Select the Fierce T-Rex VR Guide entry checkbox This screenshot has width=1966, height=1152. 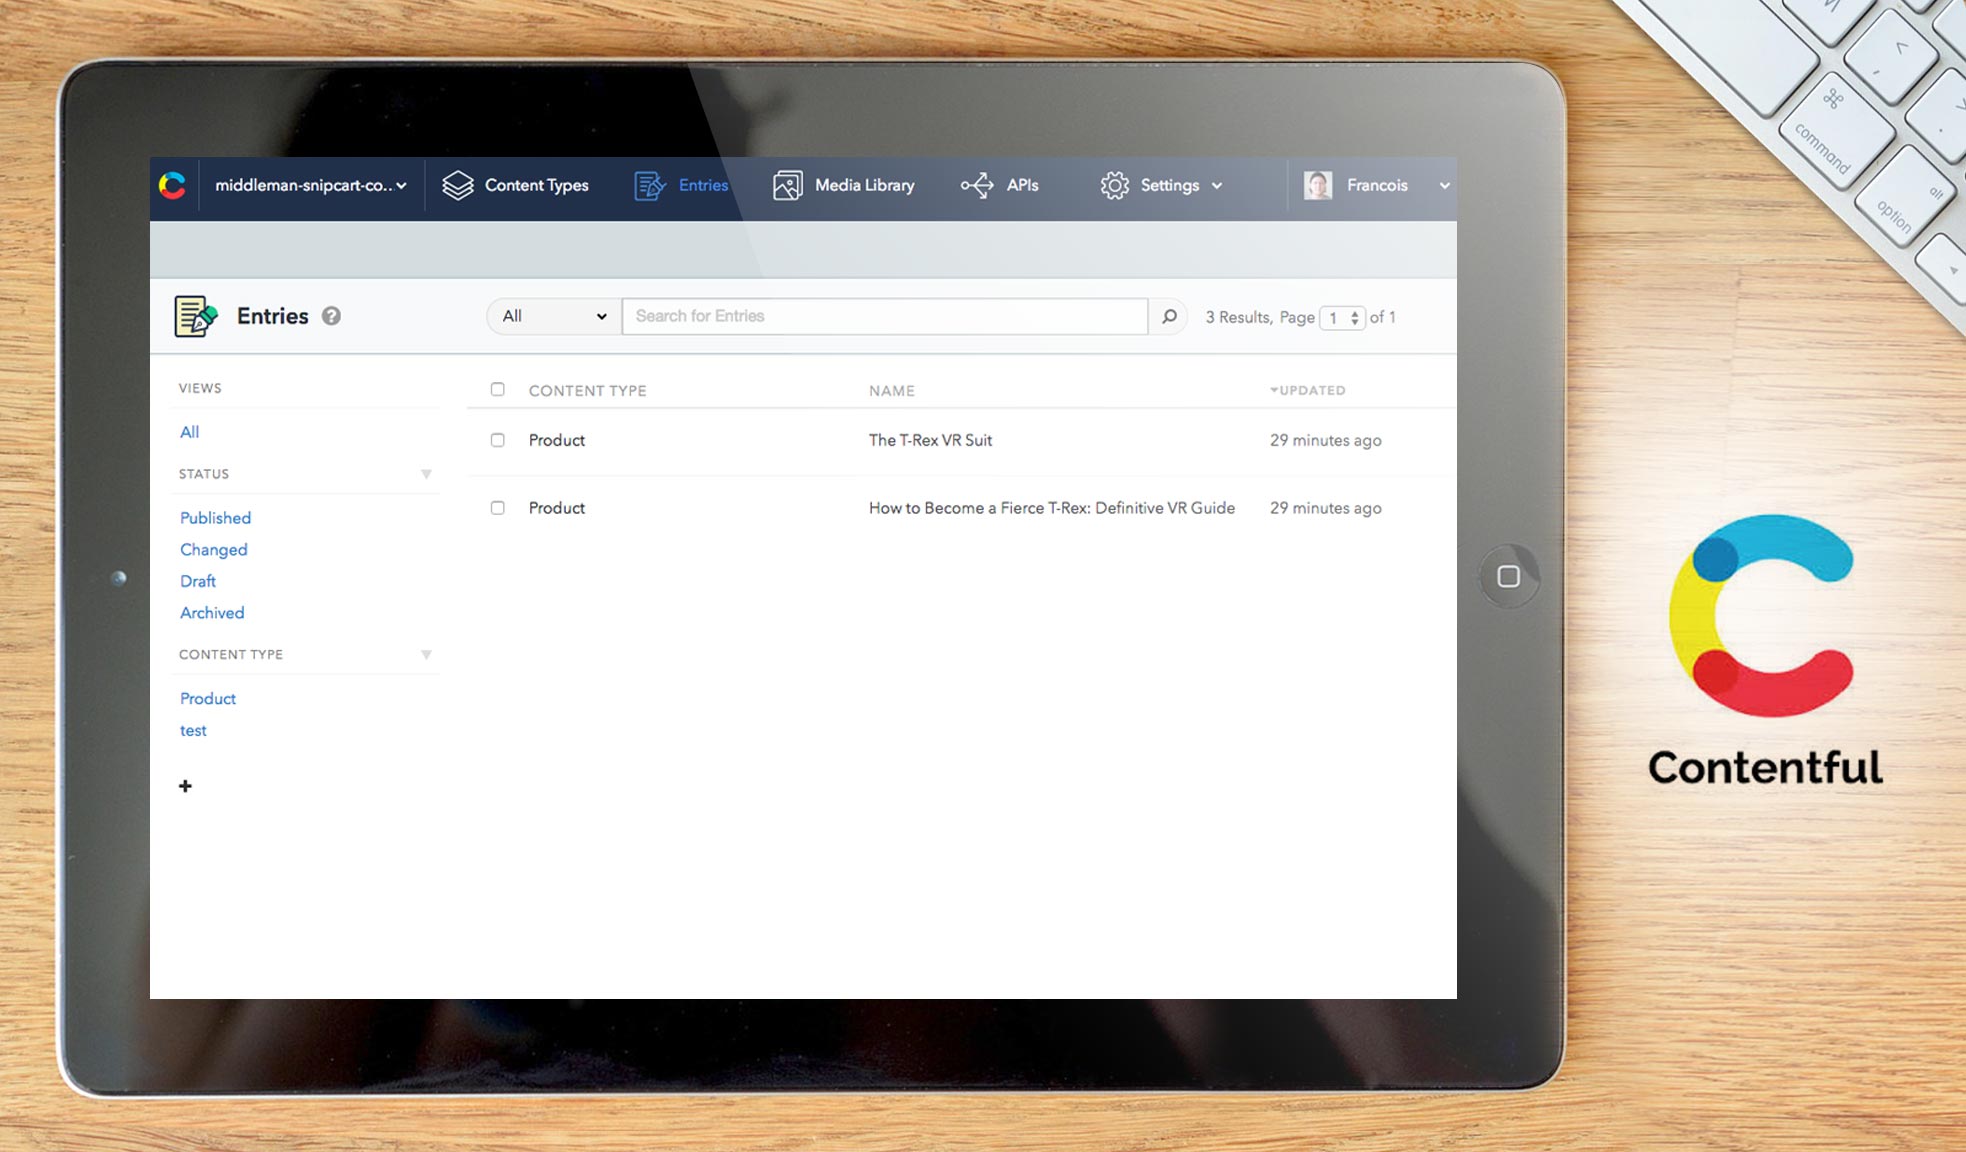click(497, 508)
